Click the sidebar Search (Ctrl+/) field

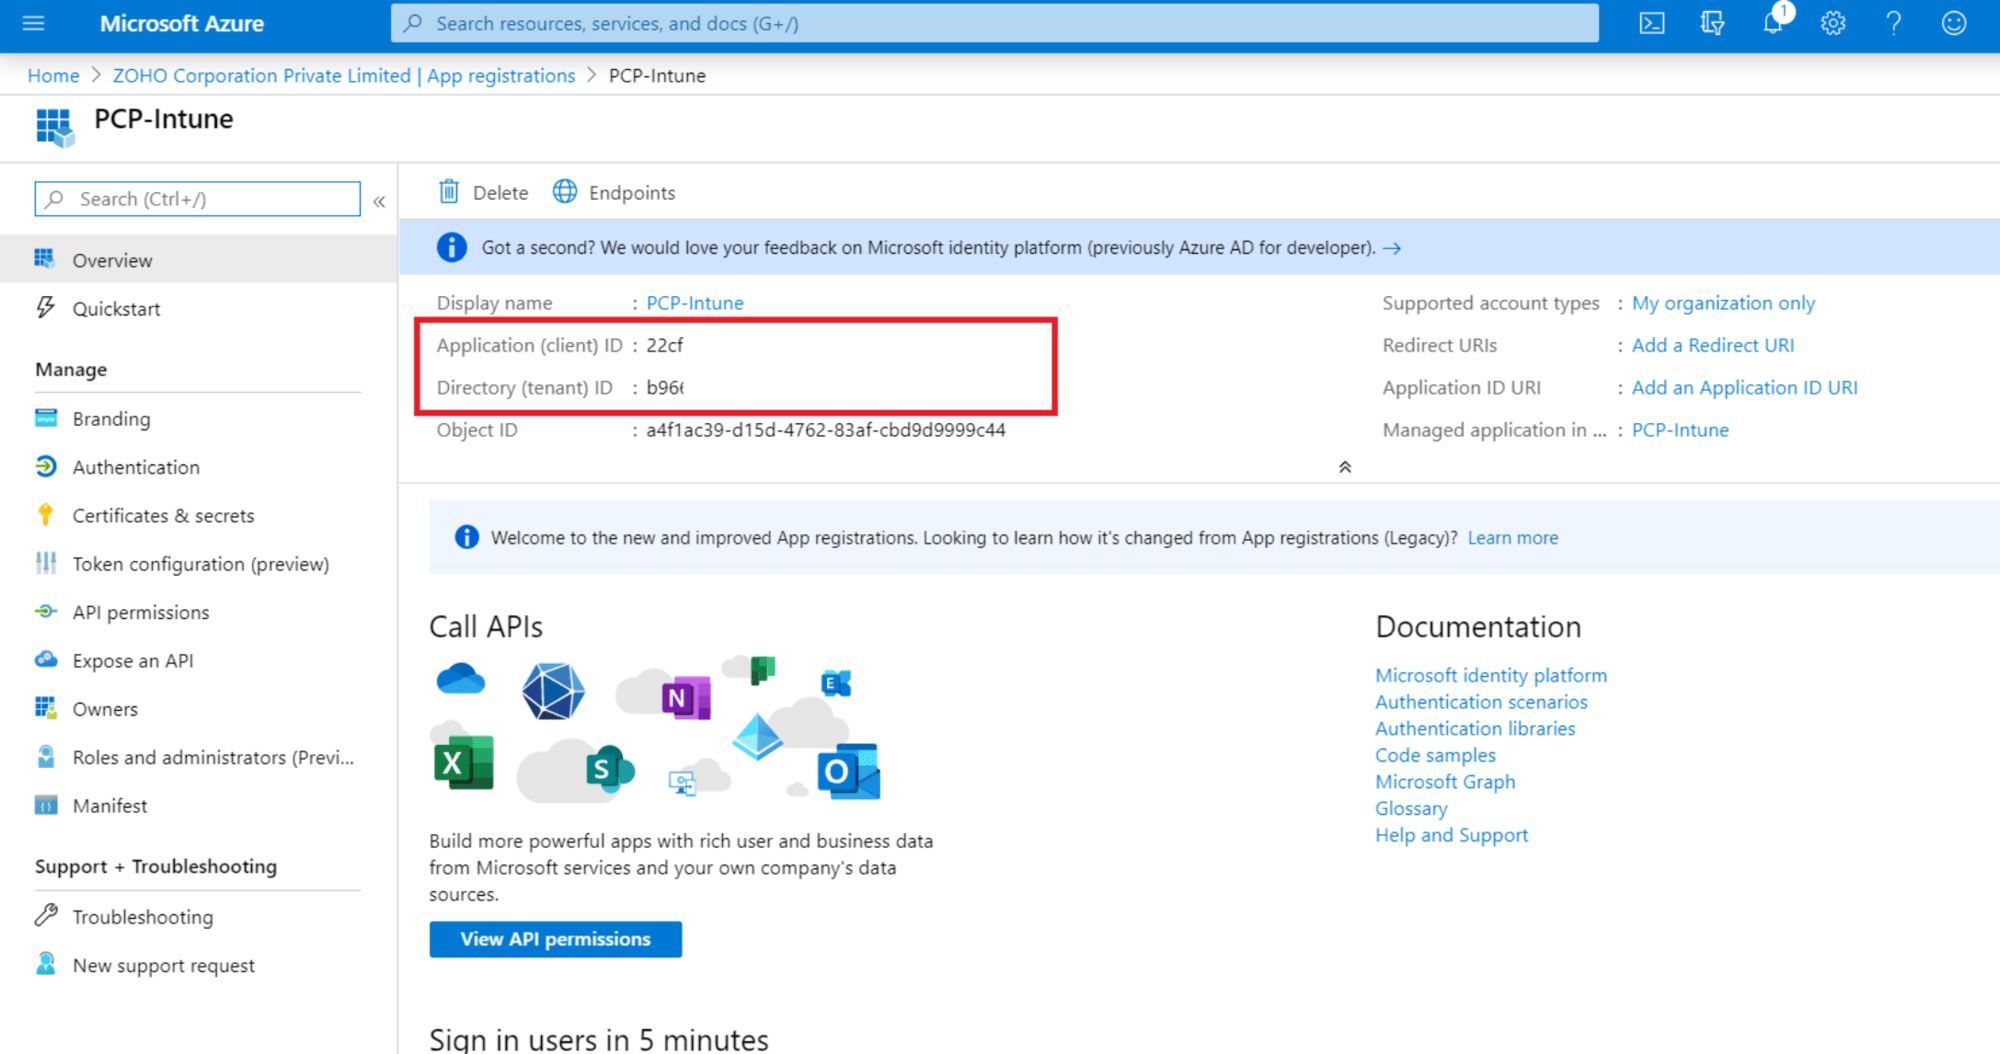pos(198,199)
